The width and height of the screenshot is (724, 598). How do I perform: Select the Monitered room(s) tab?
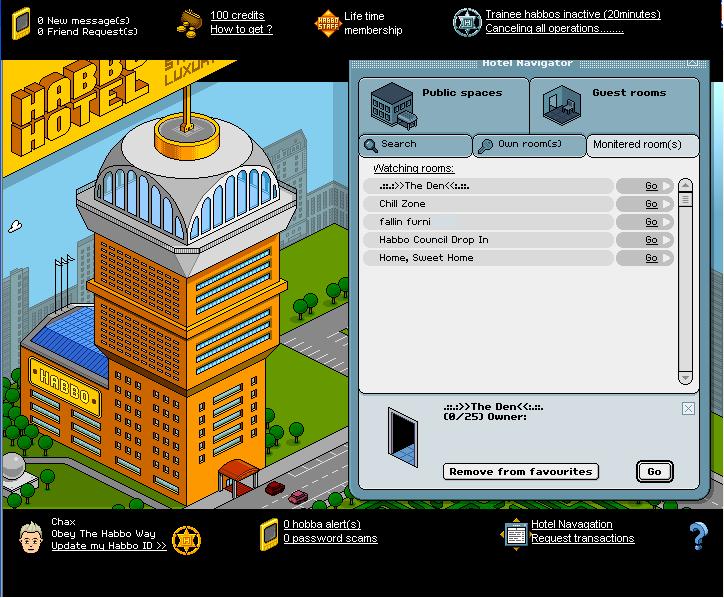tap(643, 146)
